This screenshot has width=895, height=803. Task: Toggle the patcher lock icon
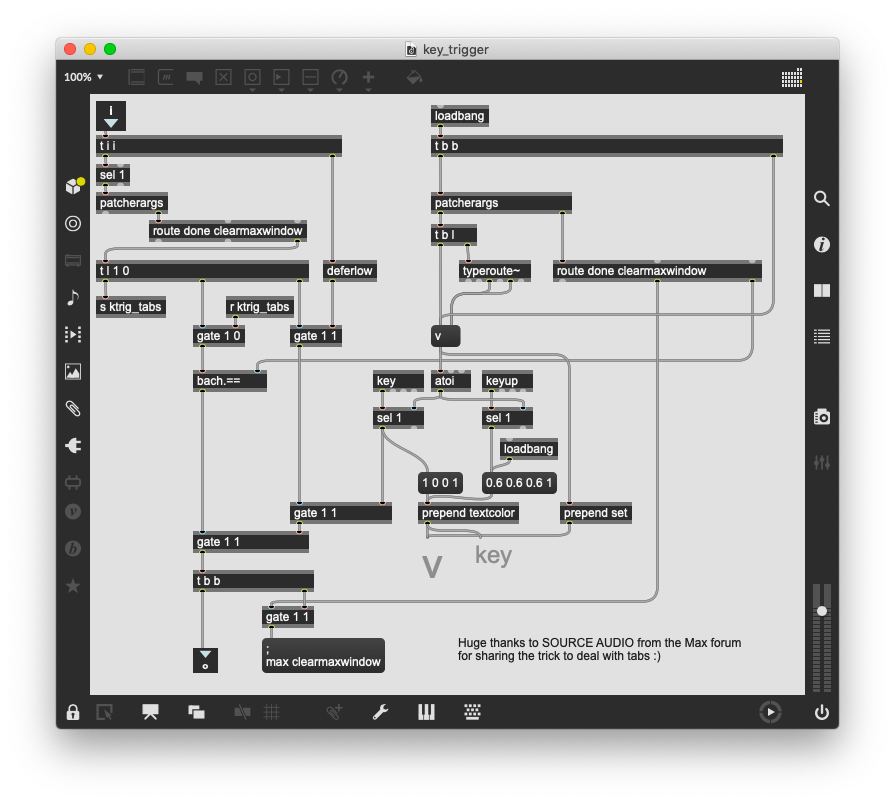(73, 712)
